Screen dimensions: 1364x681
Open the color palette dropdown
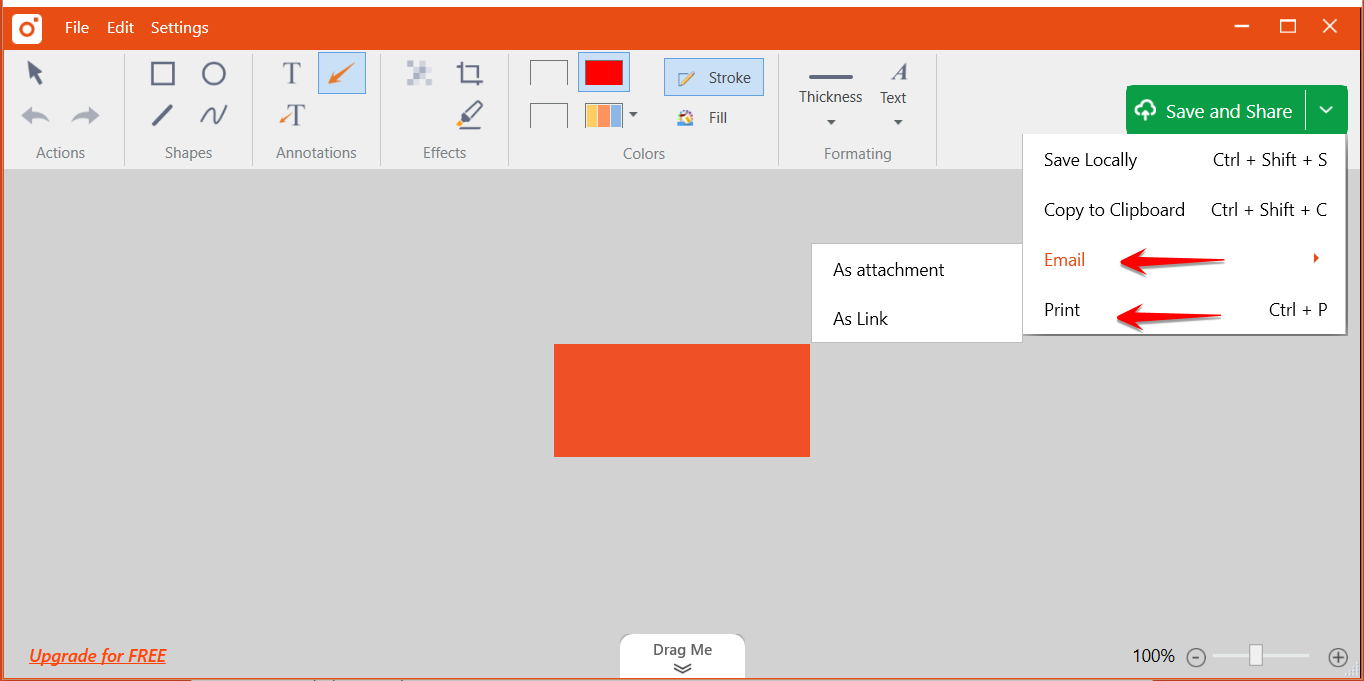pos(633,115)
